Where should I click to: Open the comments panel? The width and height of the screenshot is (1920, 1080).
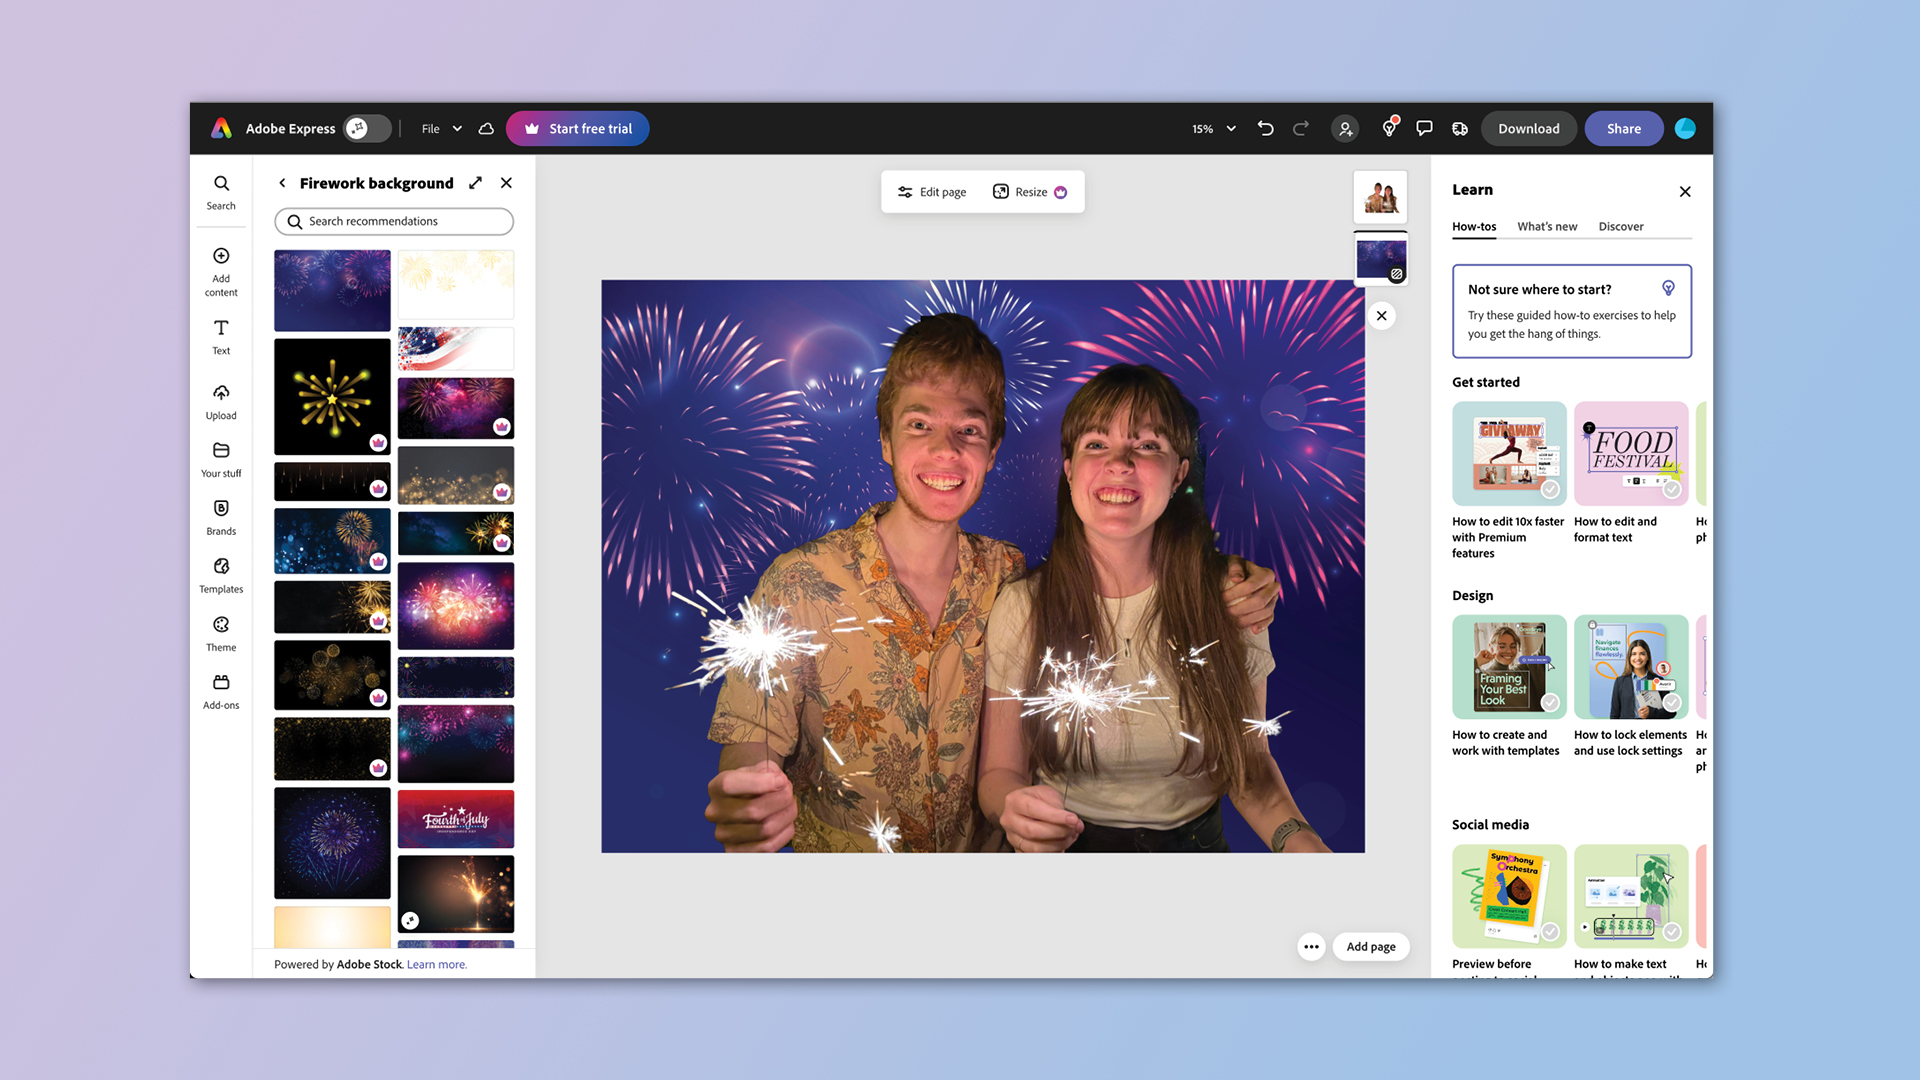(x=1424, y=128)
